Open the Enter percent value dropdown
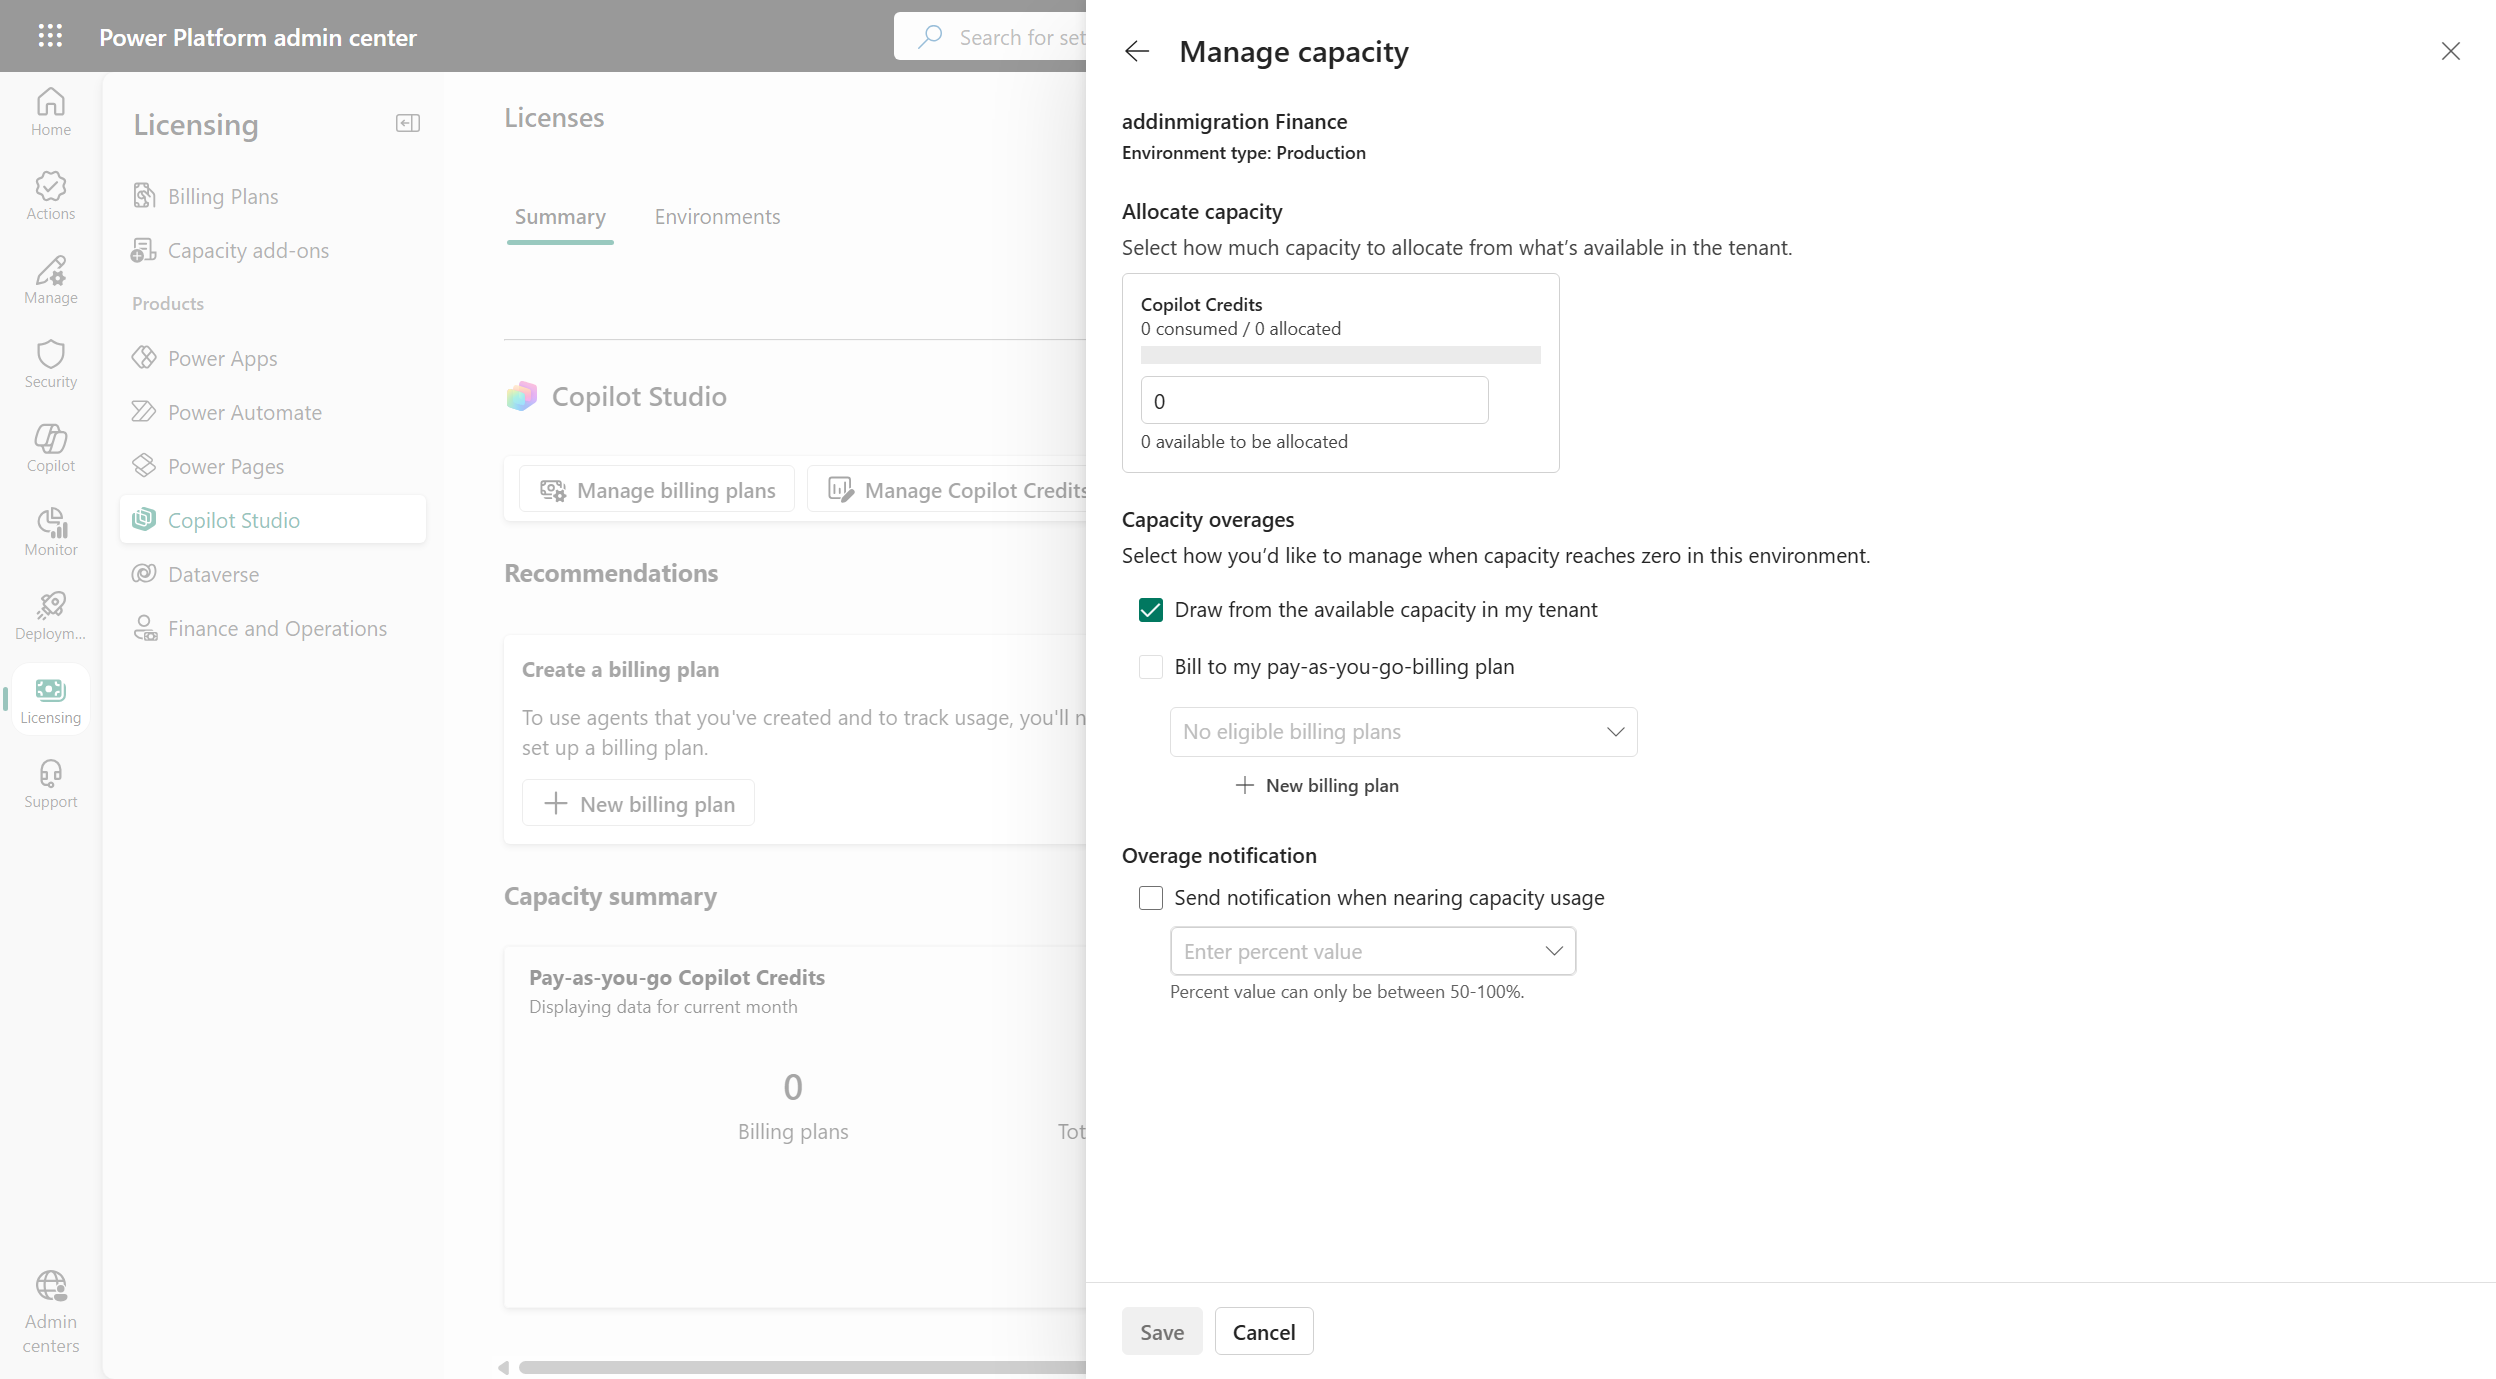Screen dimensions: 2496x1379 coord(1373,951)
